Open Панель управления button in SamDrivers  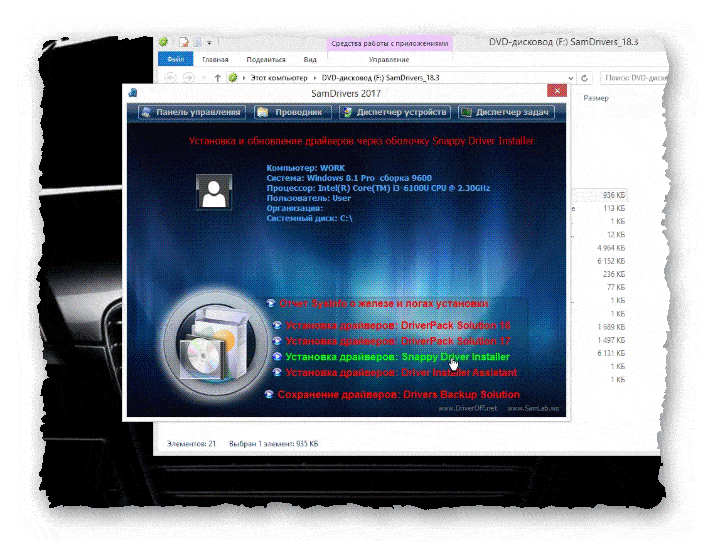(x=192, y=112)
